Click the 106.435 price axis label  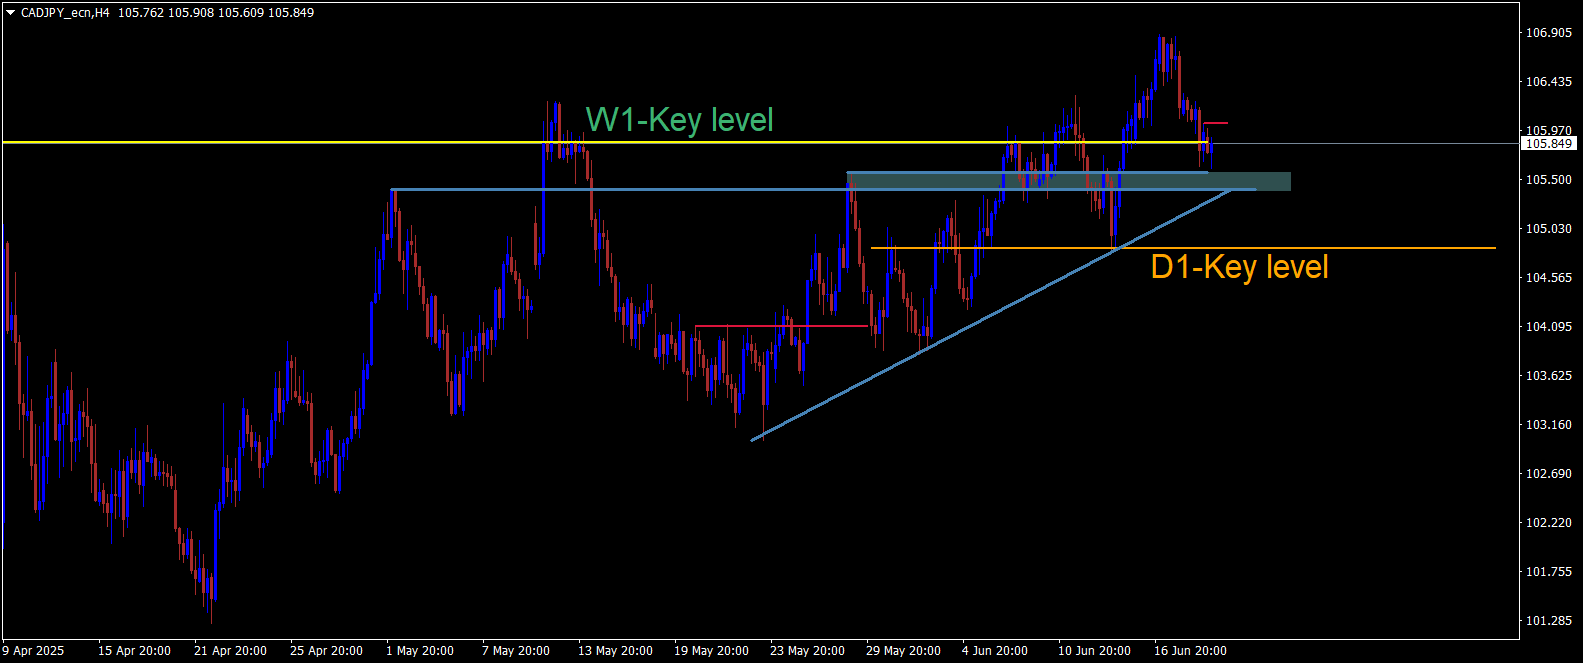click(1548, 82)
